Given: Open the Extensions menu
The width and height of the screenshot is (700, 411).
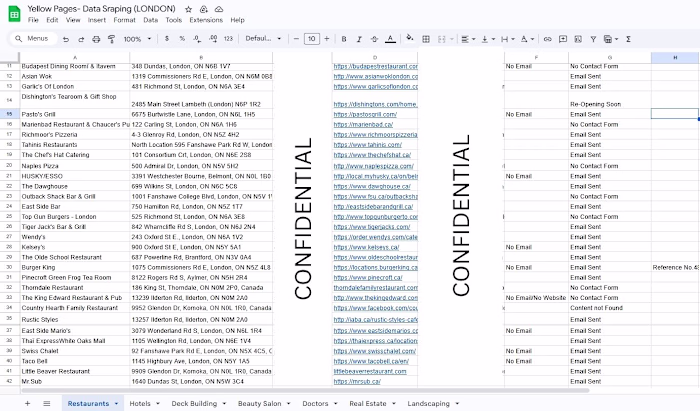Looking at the screenshot, I should (206, 20).
